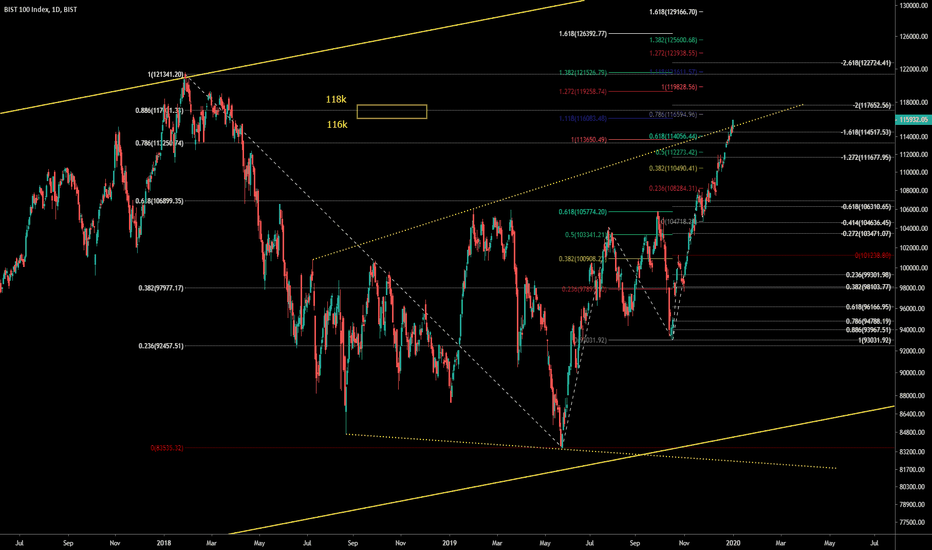Select label 0.236(99301.98)
This screenshot has width=932, height=550.
point(868,275)
